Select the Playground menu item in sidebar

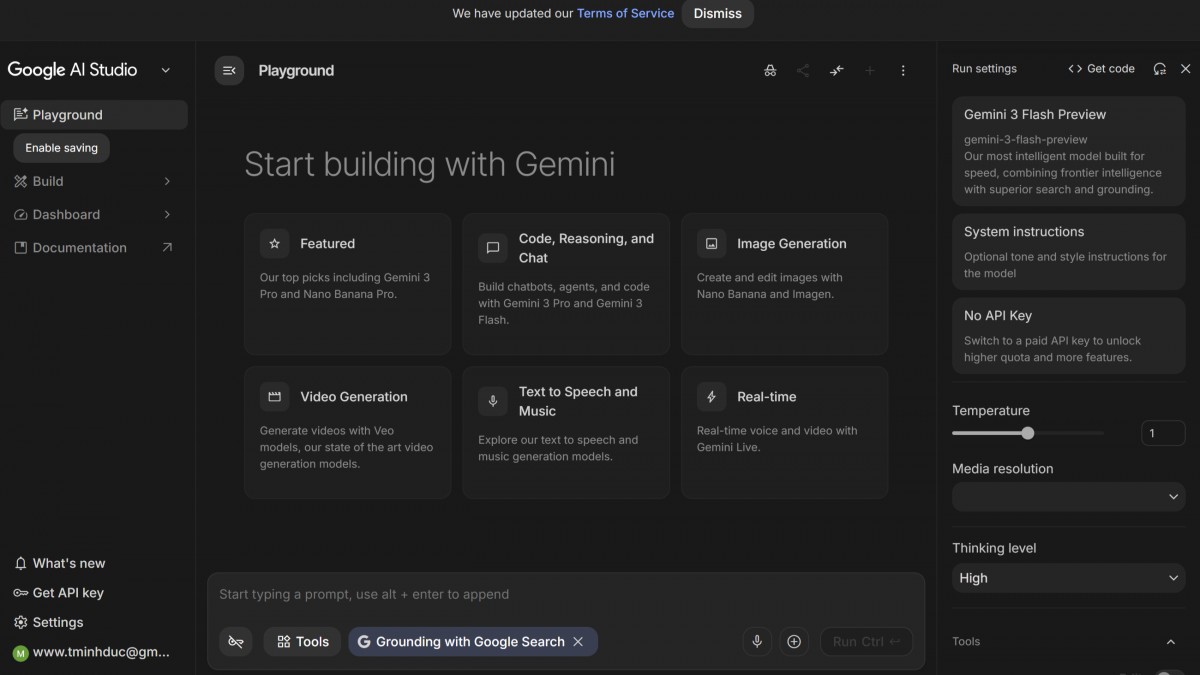[95, 114]
